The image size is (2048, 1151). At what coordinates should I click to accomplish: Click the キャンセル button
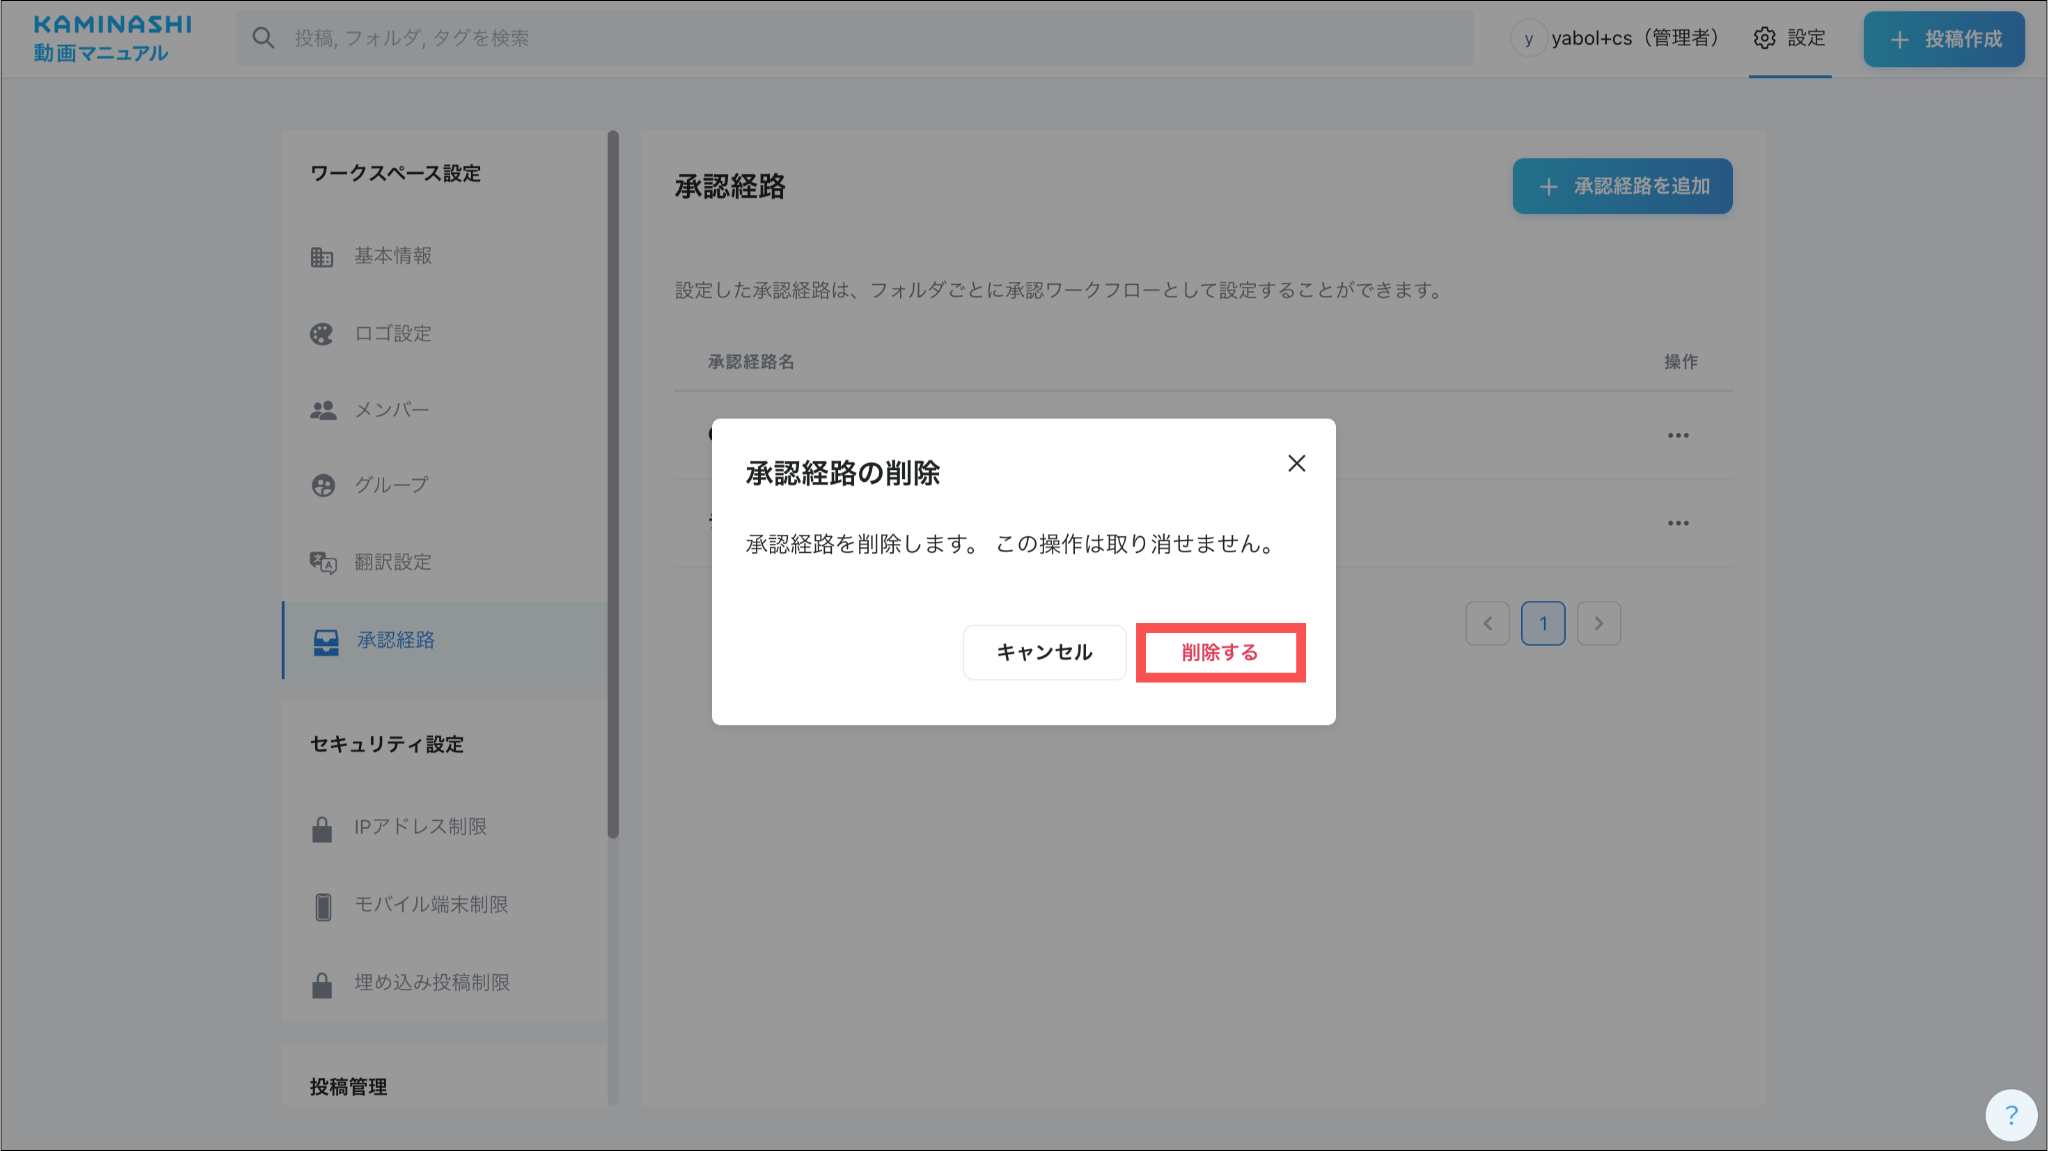1044,653
